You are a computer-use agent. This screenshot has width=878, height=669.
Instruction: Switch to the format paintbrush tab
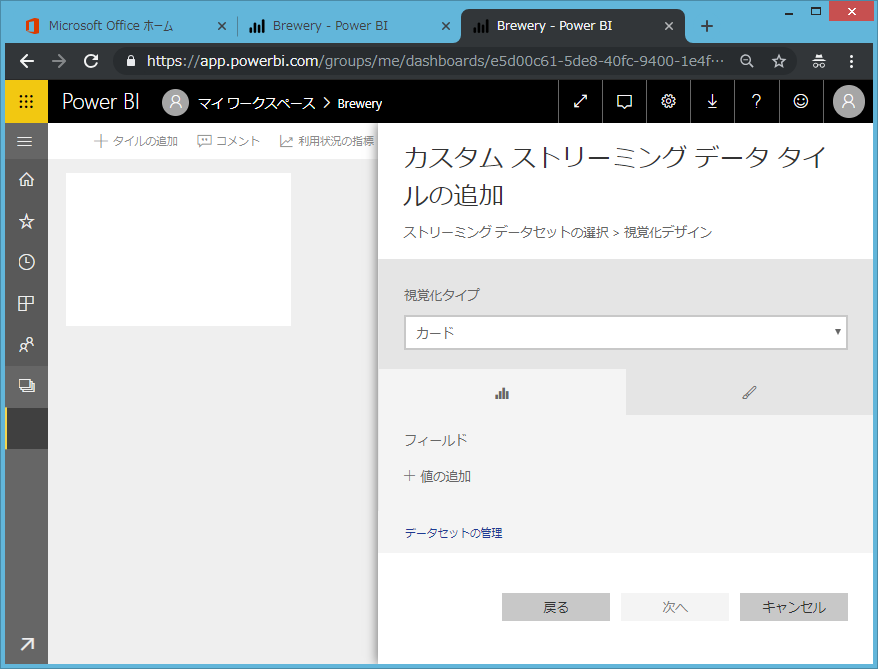749,393
